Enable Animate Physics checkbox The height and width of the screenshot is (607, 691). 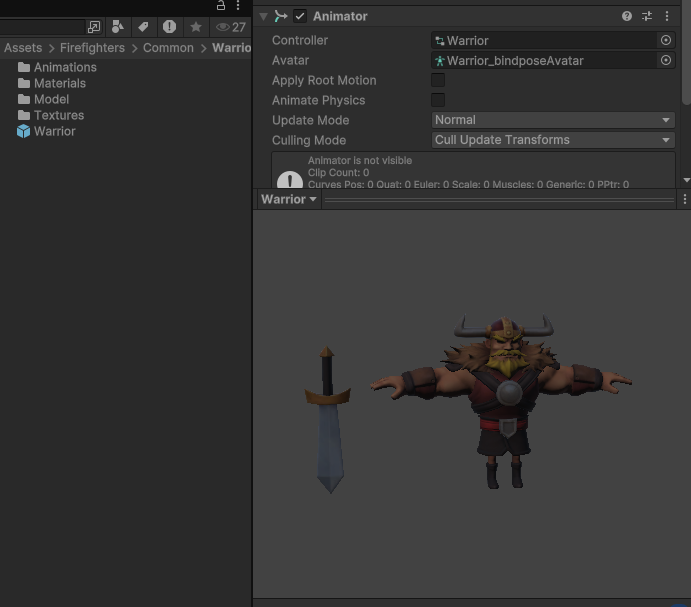tap(438, 100)
